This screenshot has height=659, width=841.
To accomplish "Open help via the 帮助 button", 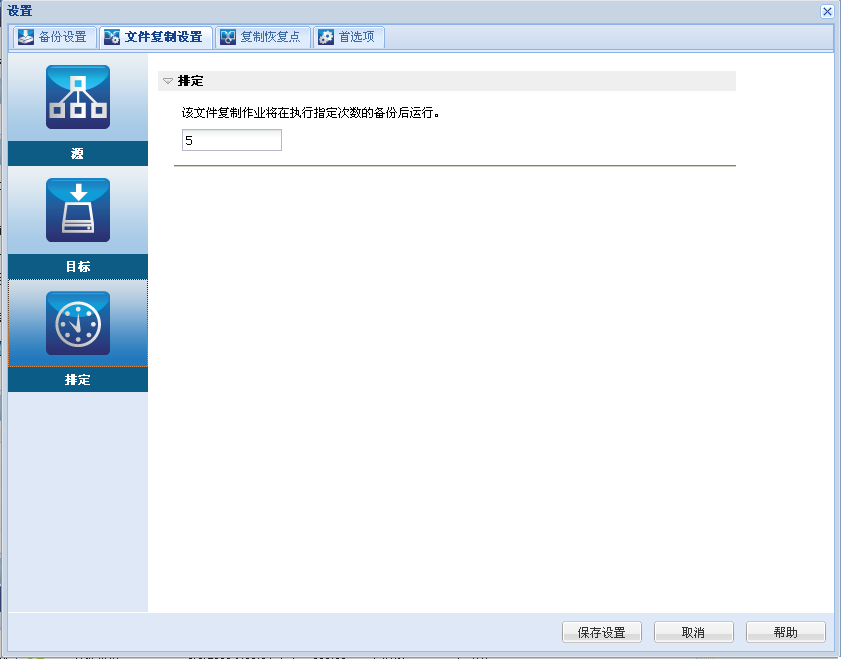I will (x=785, y=631).
